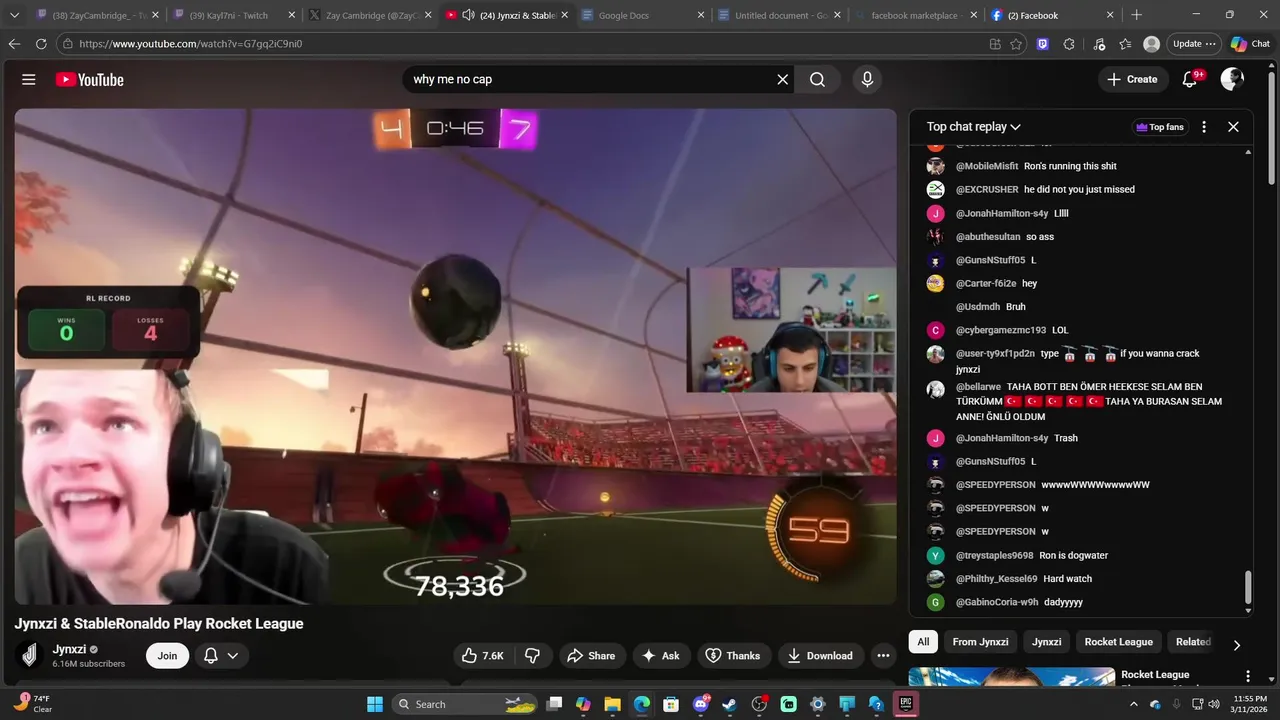The image size is (1280, 720).
Task: Open the tab list dropdown arrow
Action: coord(14,15)
